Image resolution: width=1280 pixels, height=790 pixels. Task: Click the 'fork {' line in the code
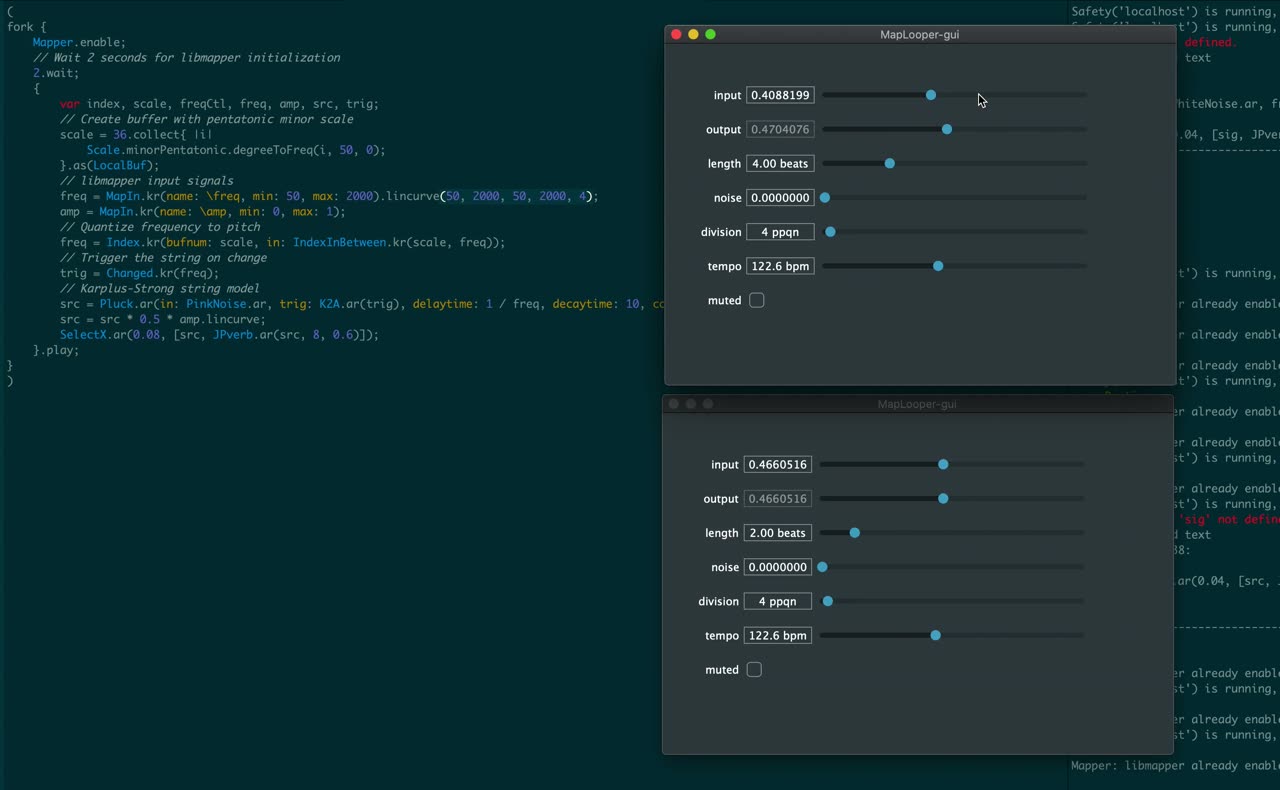[27, 27]
